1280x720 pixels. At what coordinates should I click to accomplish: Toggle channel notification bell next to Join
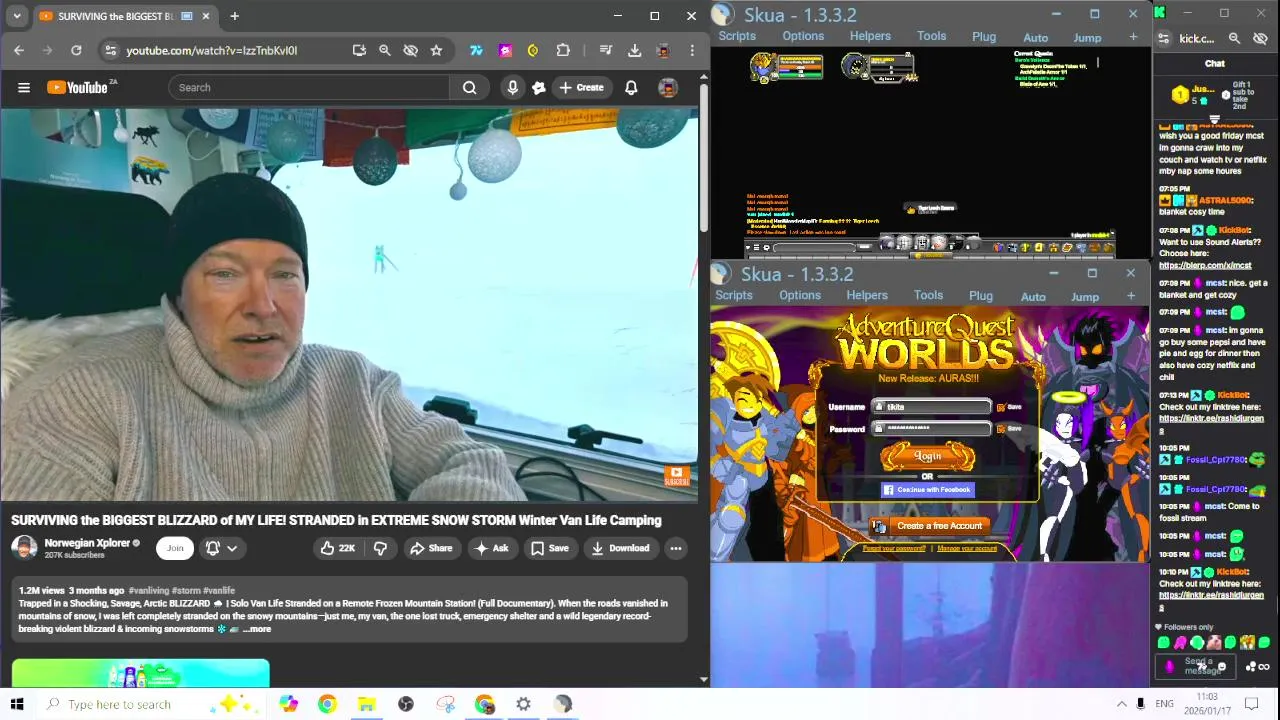pos(213,548)
